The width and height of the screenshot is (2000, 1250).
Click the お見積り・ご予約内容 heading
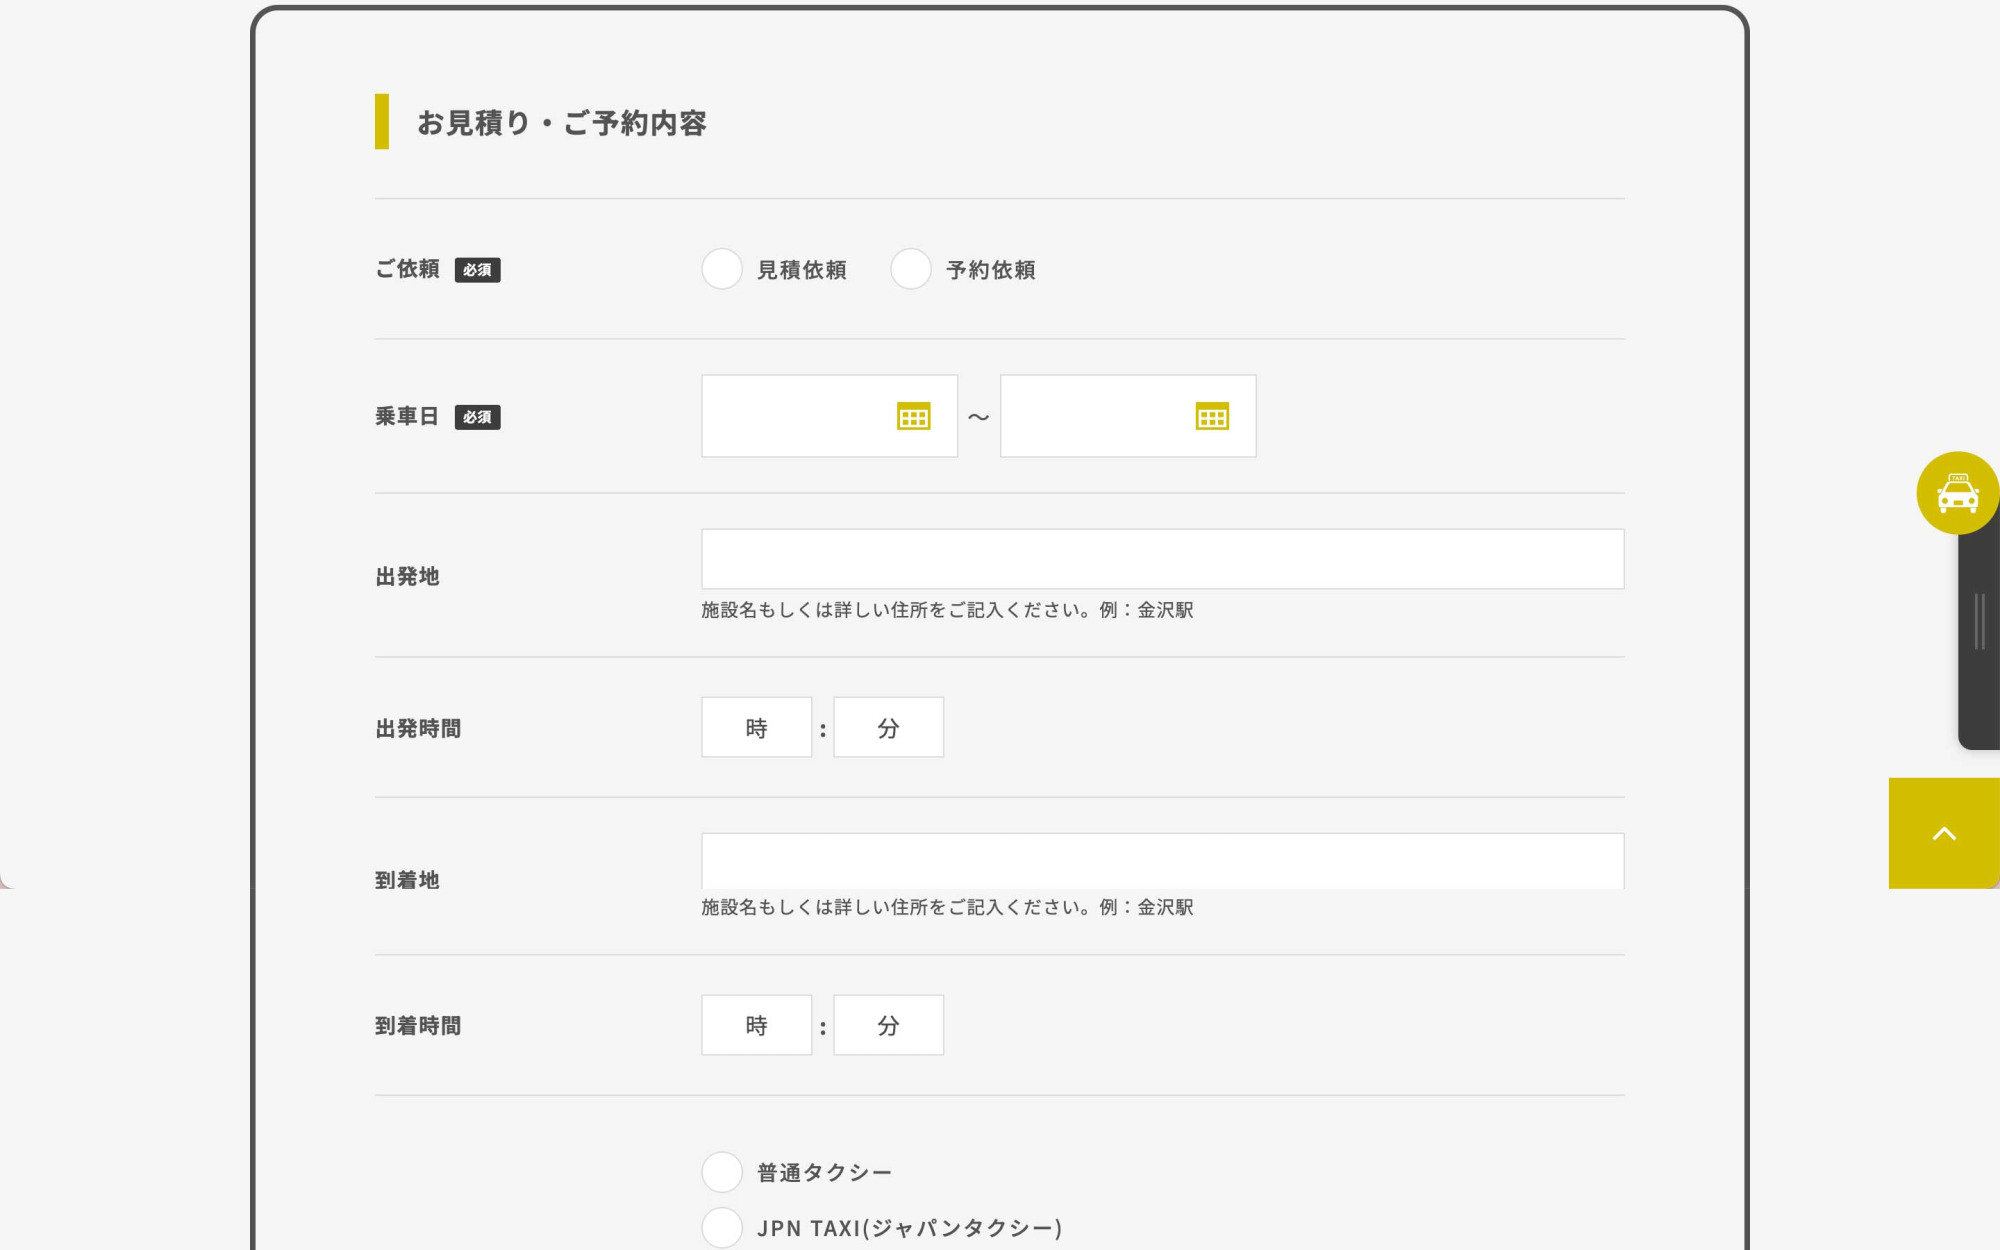pos(562,123)
